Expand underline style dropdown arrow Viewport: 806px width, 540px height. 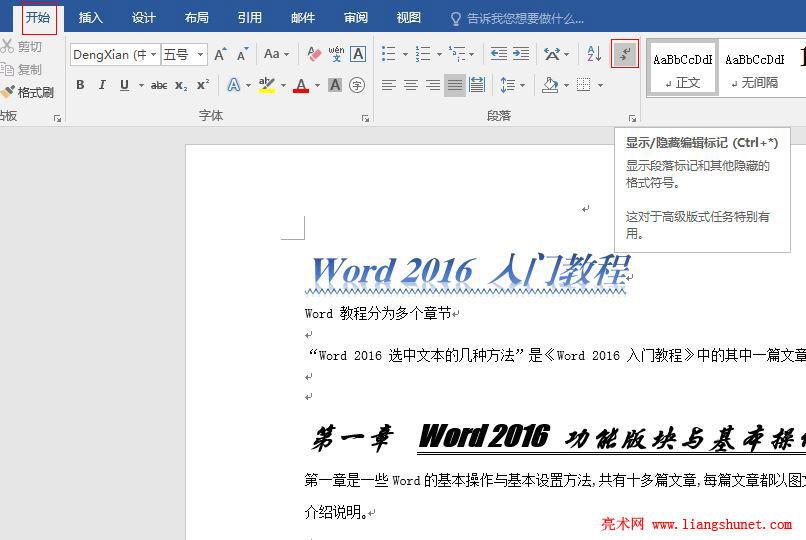tap(141, 85)
